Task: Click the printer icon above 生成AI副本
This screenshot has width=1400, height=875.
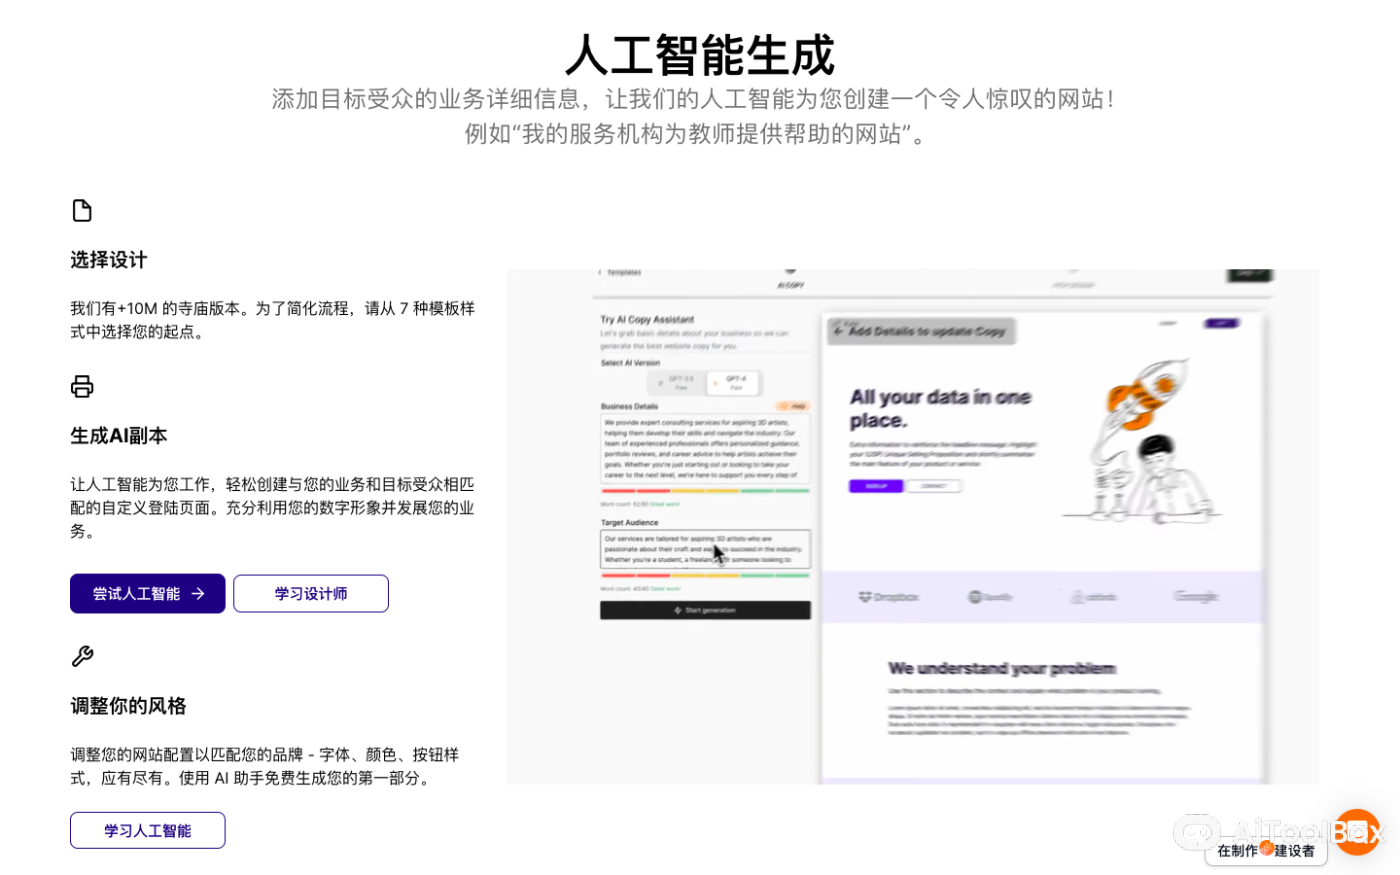Action: pos(82,386)
